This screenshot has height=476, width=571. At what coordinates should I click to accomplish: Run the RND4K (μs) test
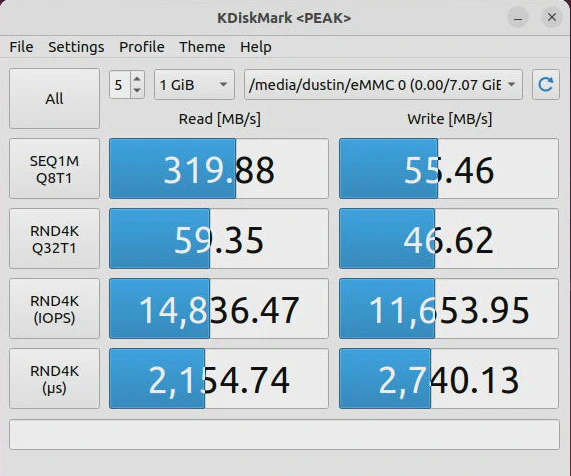pos(54,379)
